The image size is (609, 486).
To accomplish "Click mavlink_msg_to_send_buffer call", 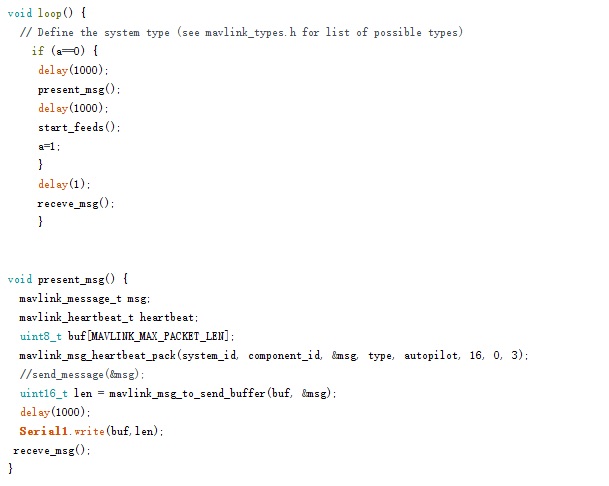I will tap(223, 394).
